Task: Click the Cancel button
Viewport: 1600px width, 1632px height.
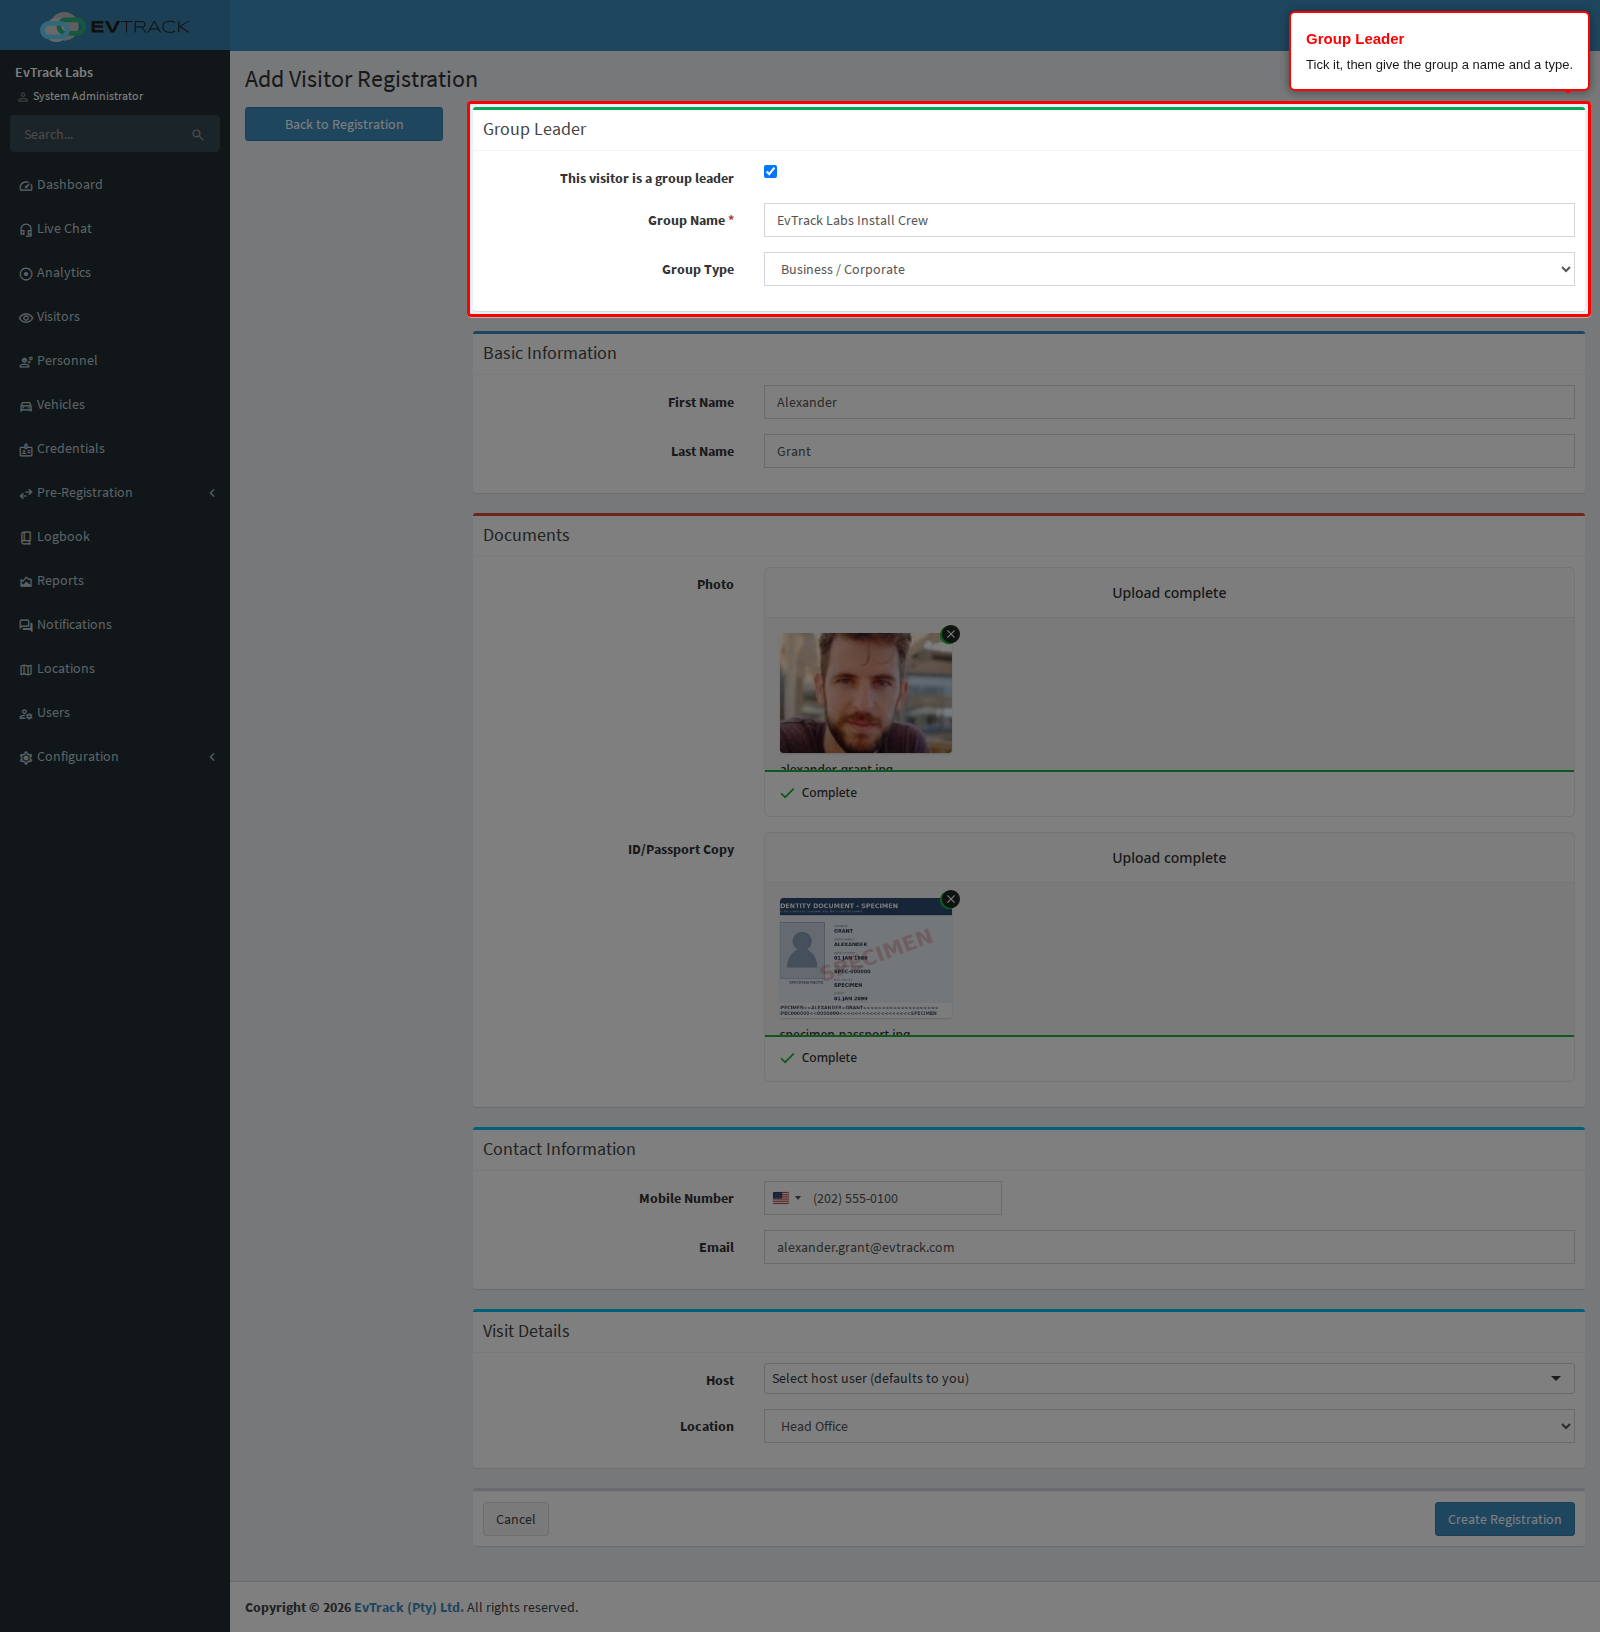Action: point(516,1519)
